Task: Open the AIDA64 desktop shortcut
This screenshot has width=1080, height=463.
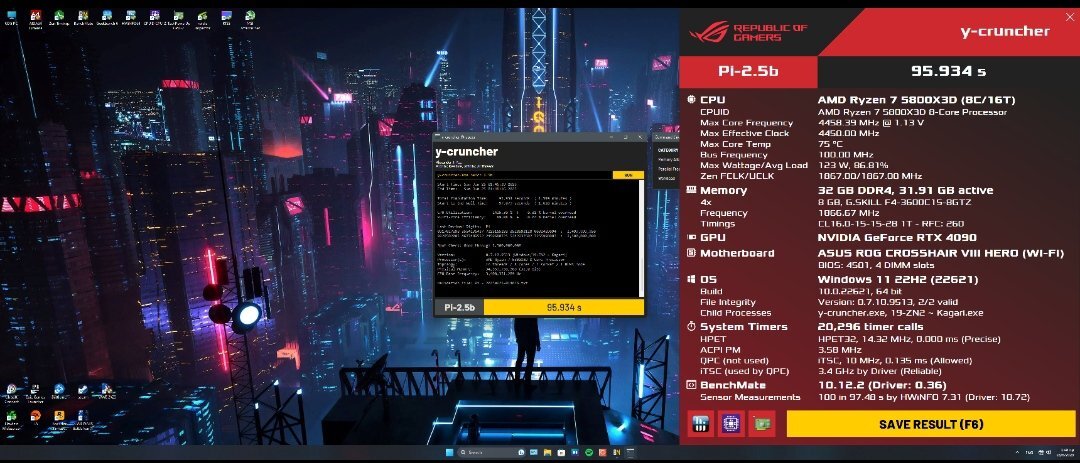Action: click(36, 17)
